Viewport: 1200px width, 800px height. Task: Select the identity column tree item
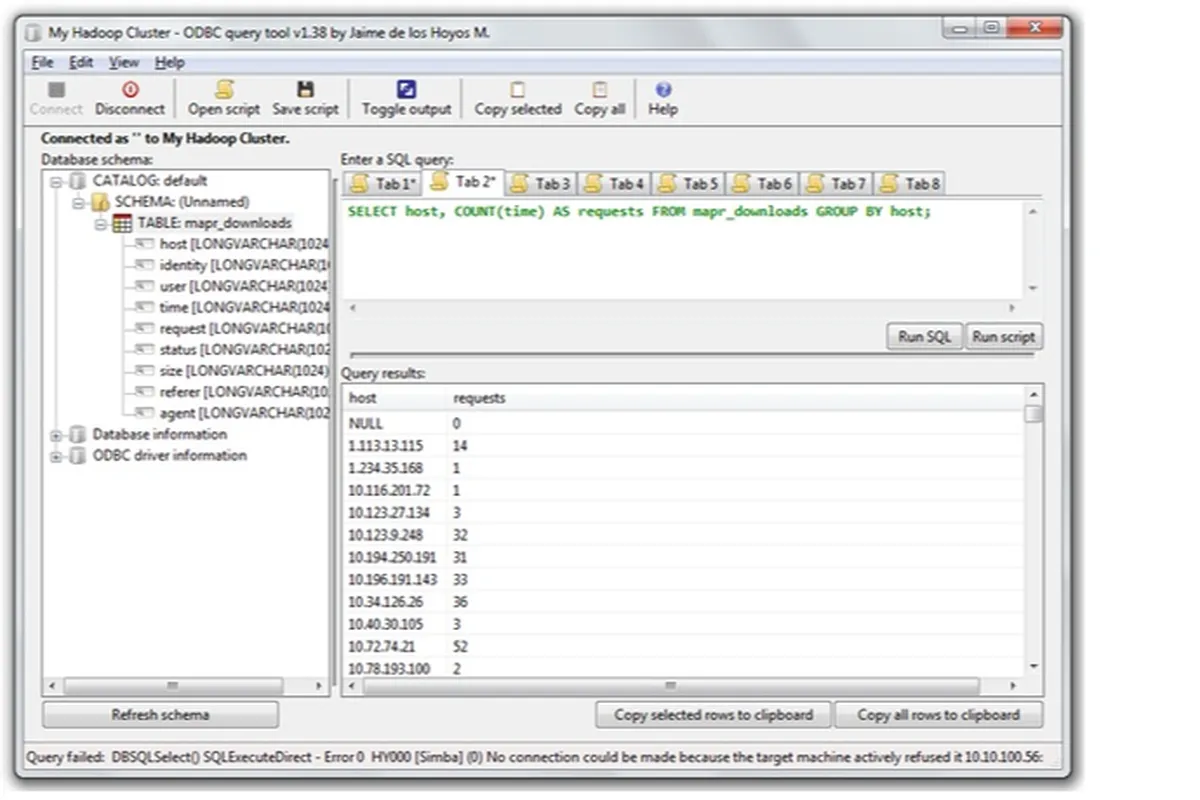pyautogui.click(x=244, y=266)
